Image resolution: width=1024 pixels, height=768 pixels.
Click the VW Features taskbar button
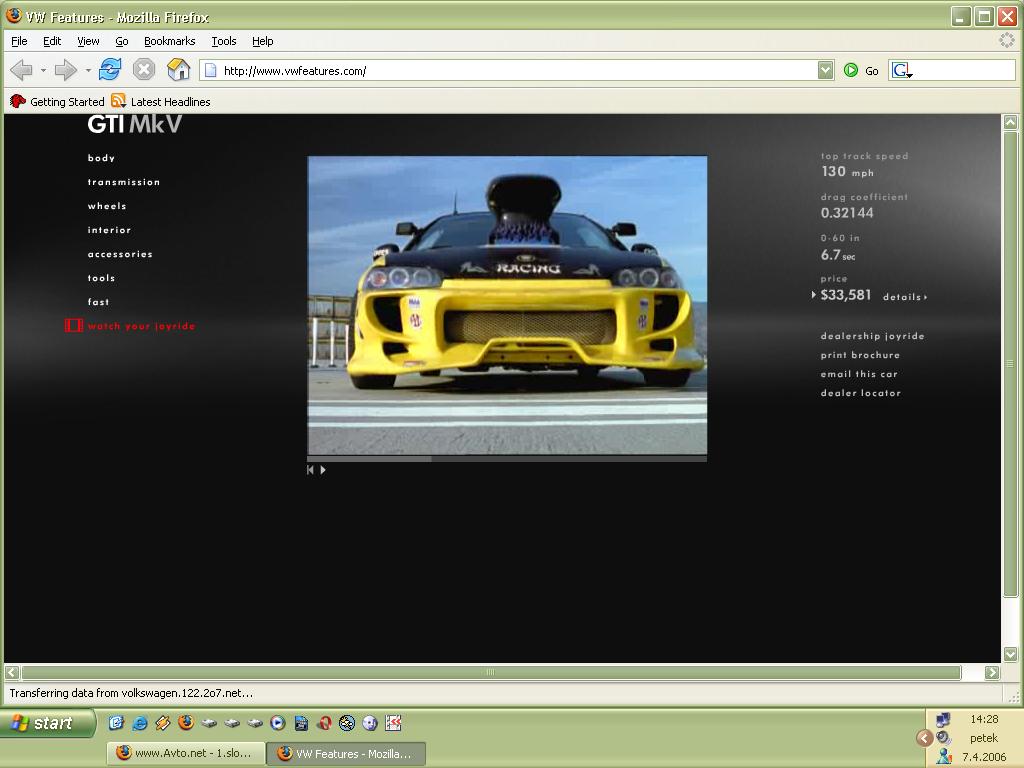pos(347,753)
